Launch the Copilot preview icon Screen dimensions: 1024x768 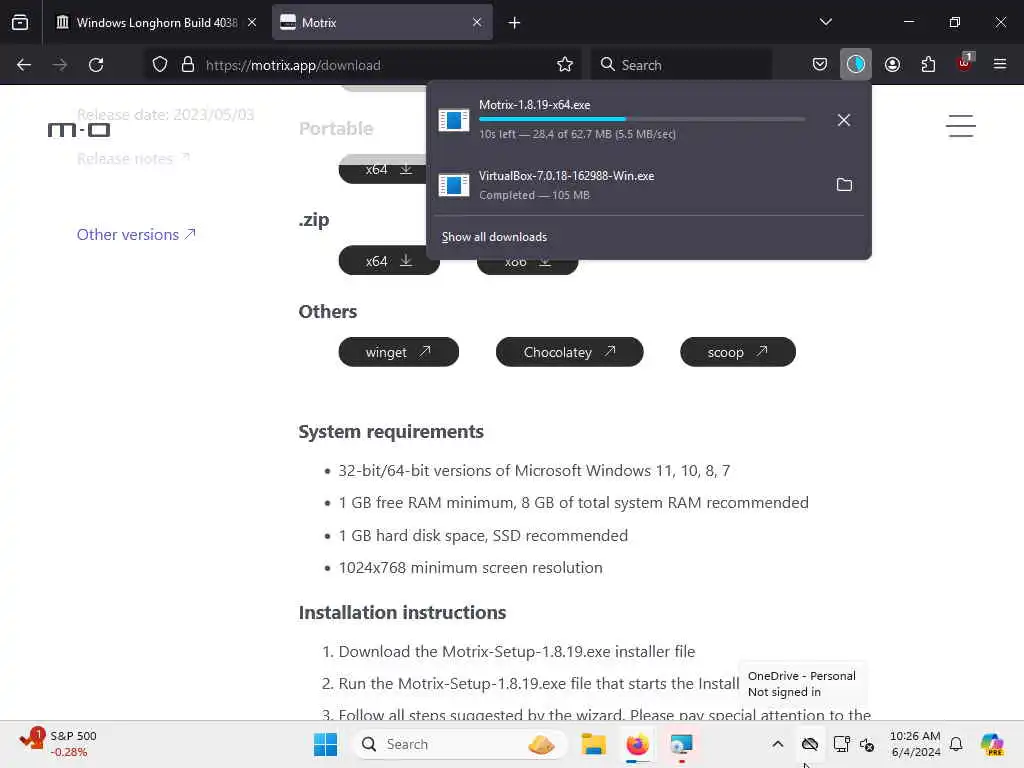[993, 744]
